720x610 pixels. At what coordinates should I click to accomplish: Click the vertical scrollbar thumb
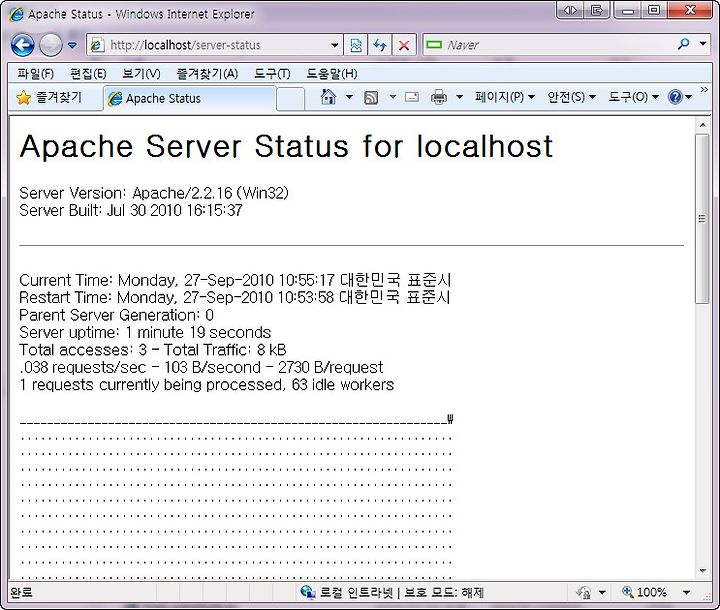[702, 219]
